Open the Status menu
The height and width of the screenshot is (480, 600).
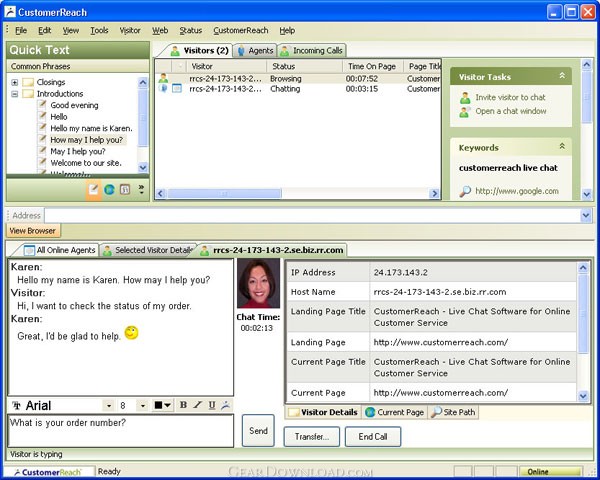point(191,31)
